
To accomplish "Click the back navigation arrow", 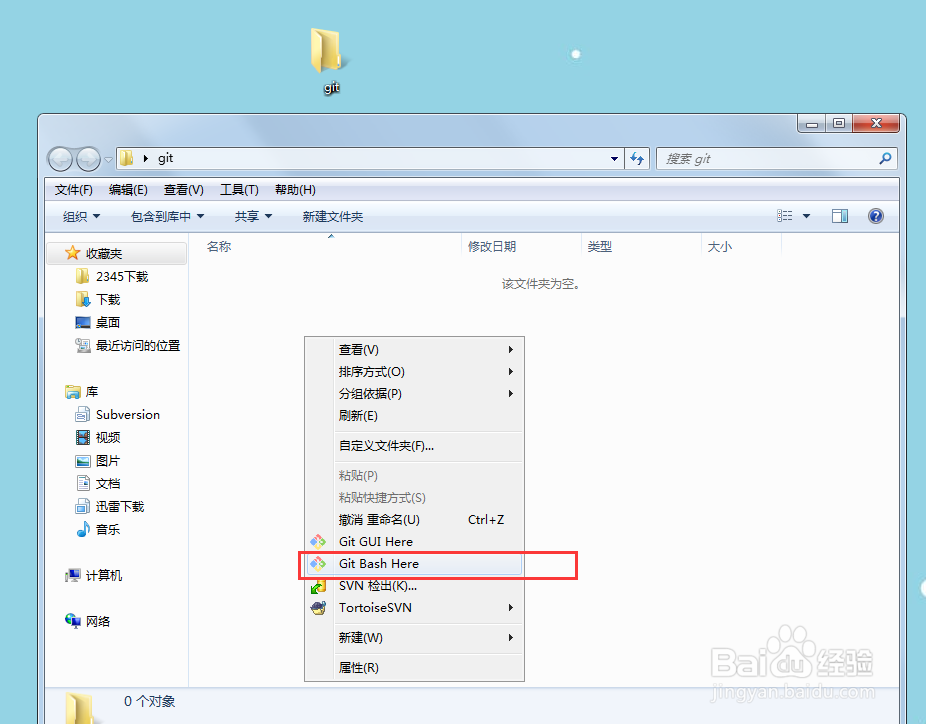I will (x=59, y=158).
